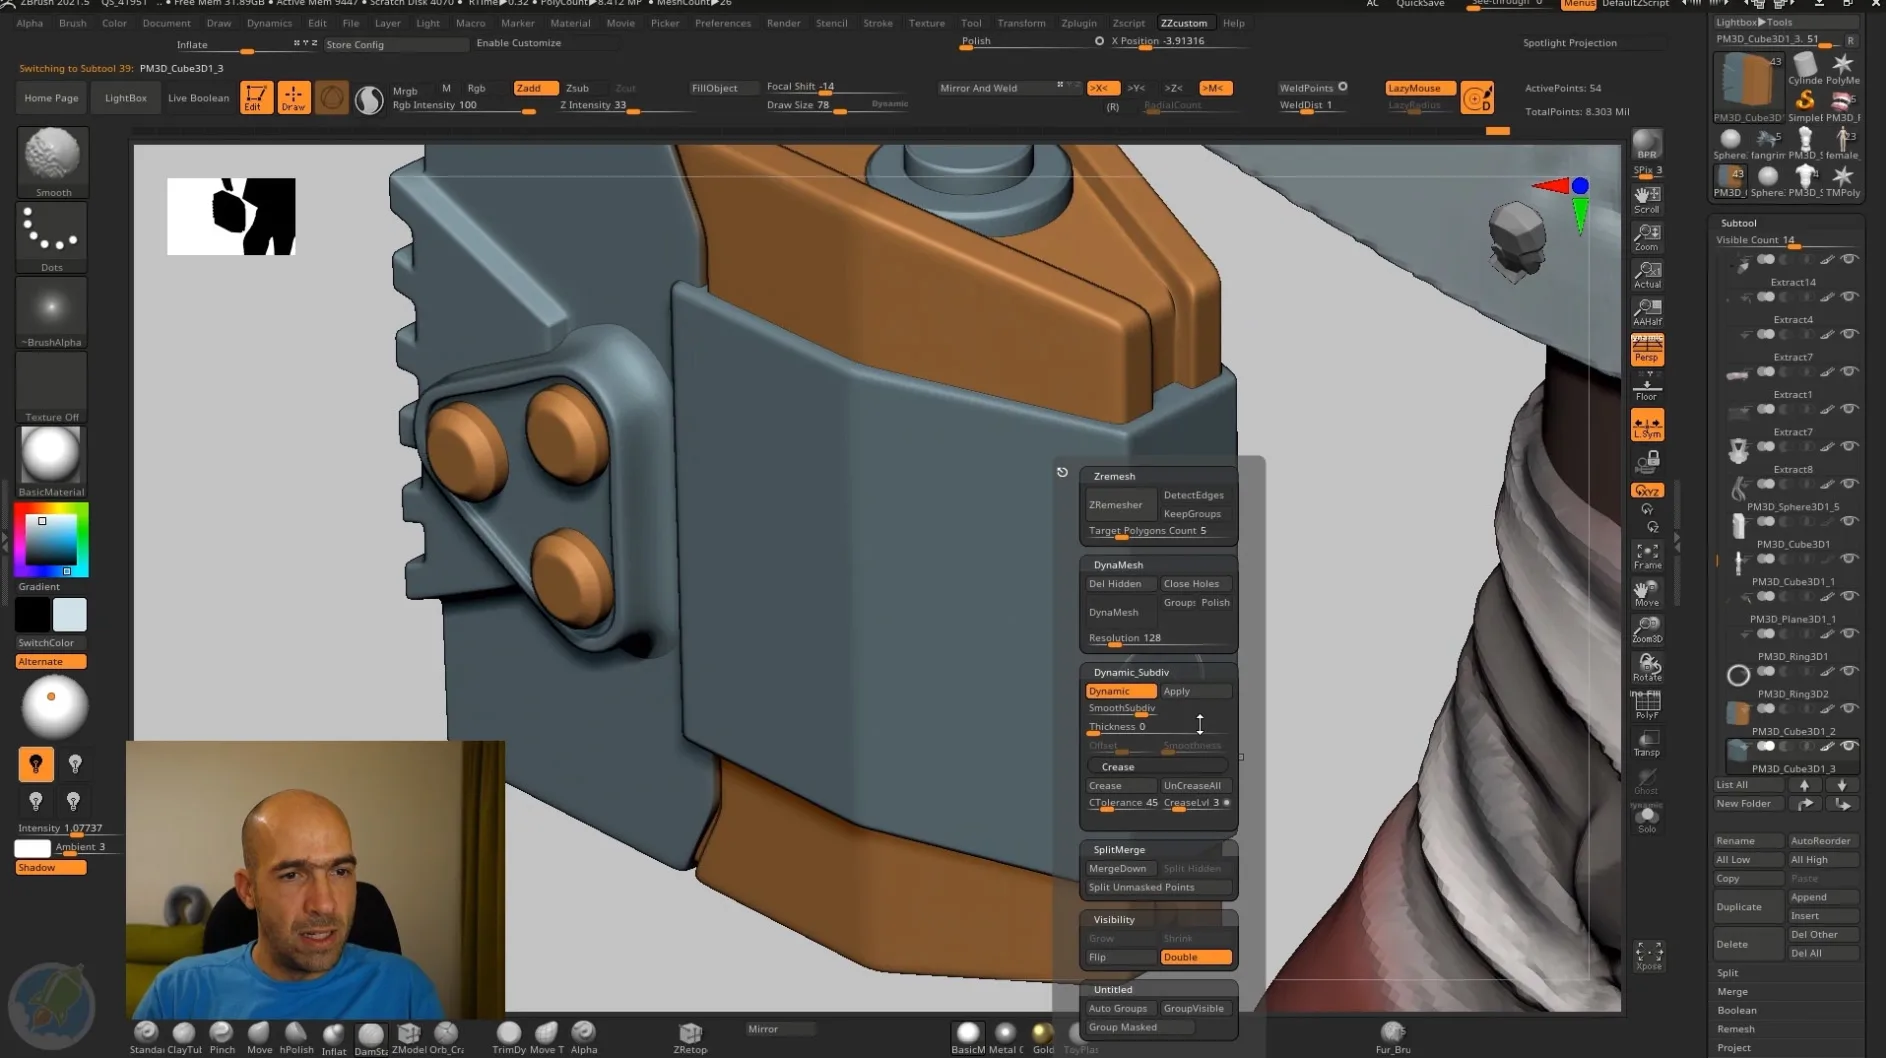Select the Fur_Bru brush icon
The width and height of the screenshot is (1886, 1058).
click(1392, 1037)
